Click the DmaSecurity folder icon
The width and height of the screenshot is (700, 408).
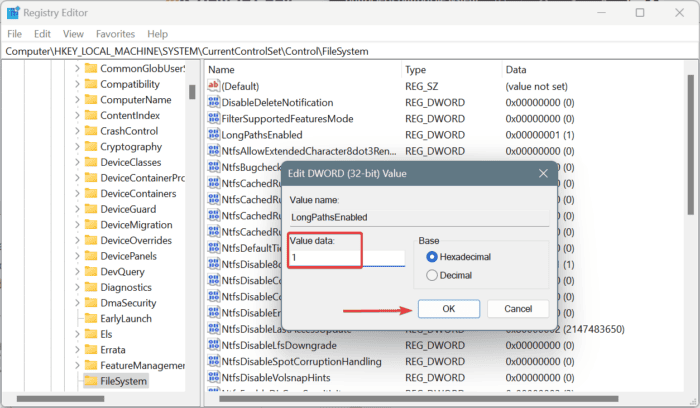point(91,303)
